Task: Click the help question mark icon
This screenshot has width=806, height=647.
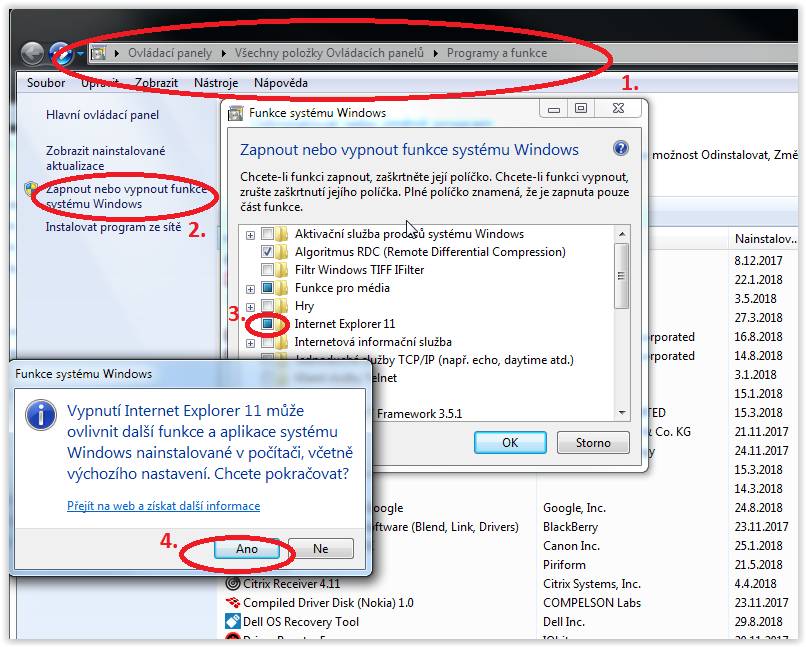Action: [620, 149]
